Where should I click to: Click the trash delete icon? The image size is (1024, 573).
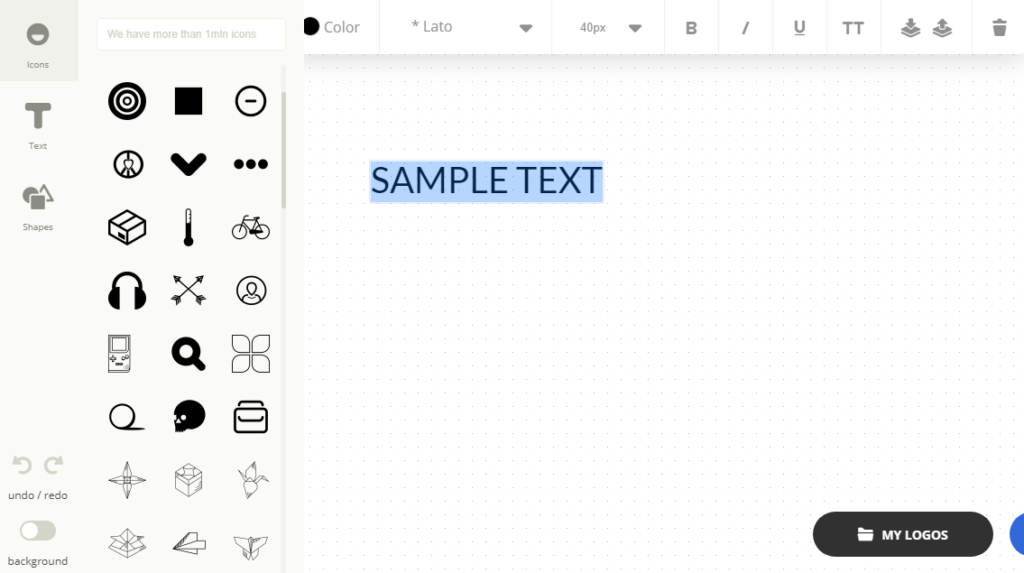point(999,27)
